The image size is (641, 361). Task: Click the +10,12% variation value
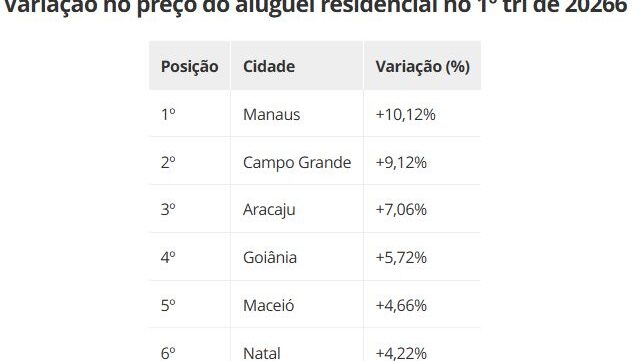point(406,114)
